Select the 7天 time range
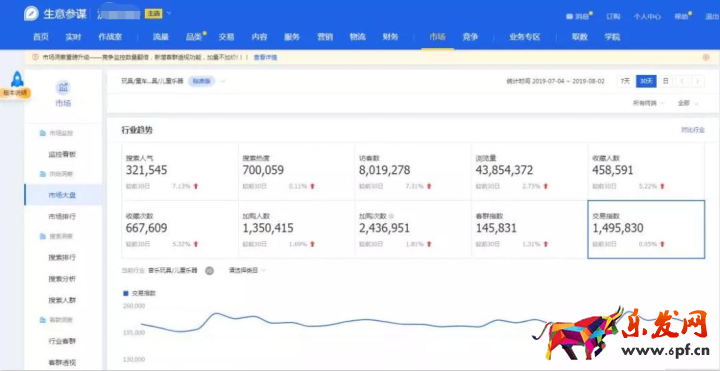 625,81
